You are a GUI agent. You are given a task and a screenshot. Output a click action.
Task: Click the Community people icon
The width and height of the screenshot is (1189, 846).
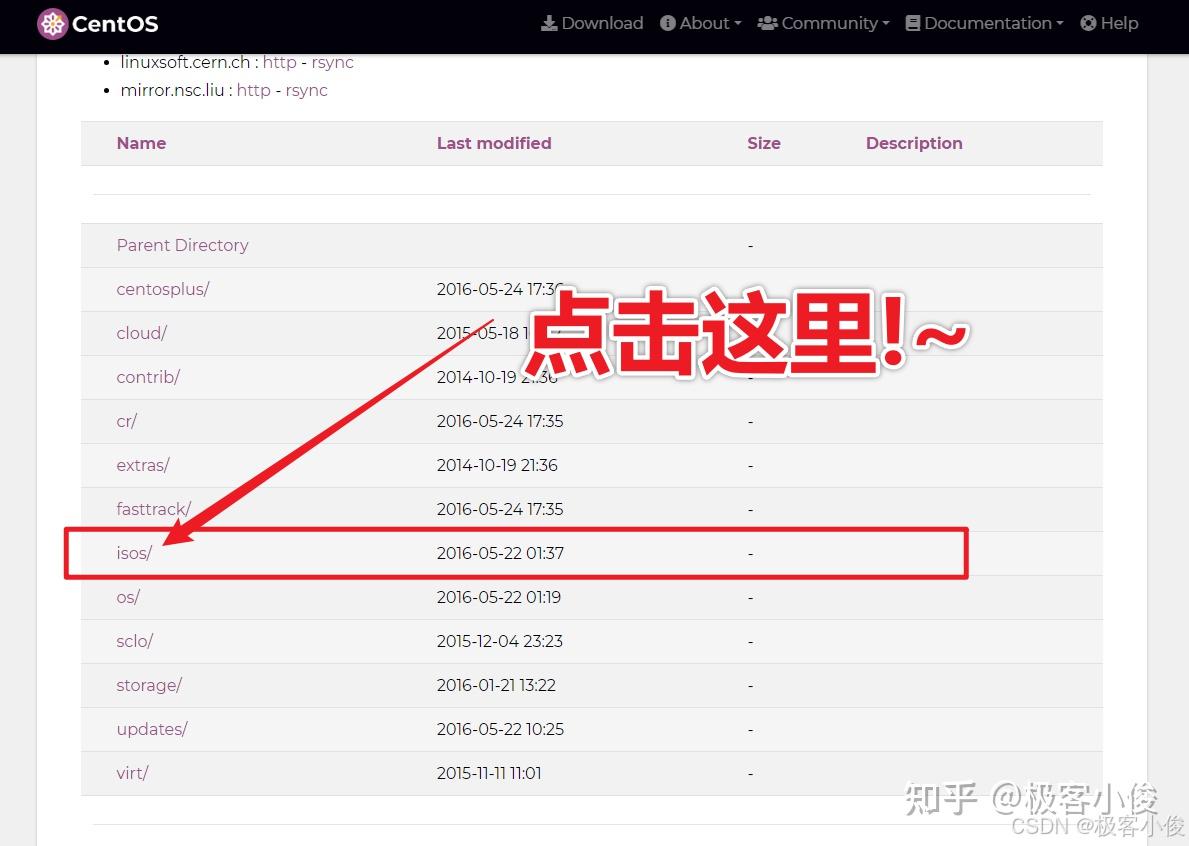point(769,22)
